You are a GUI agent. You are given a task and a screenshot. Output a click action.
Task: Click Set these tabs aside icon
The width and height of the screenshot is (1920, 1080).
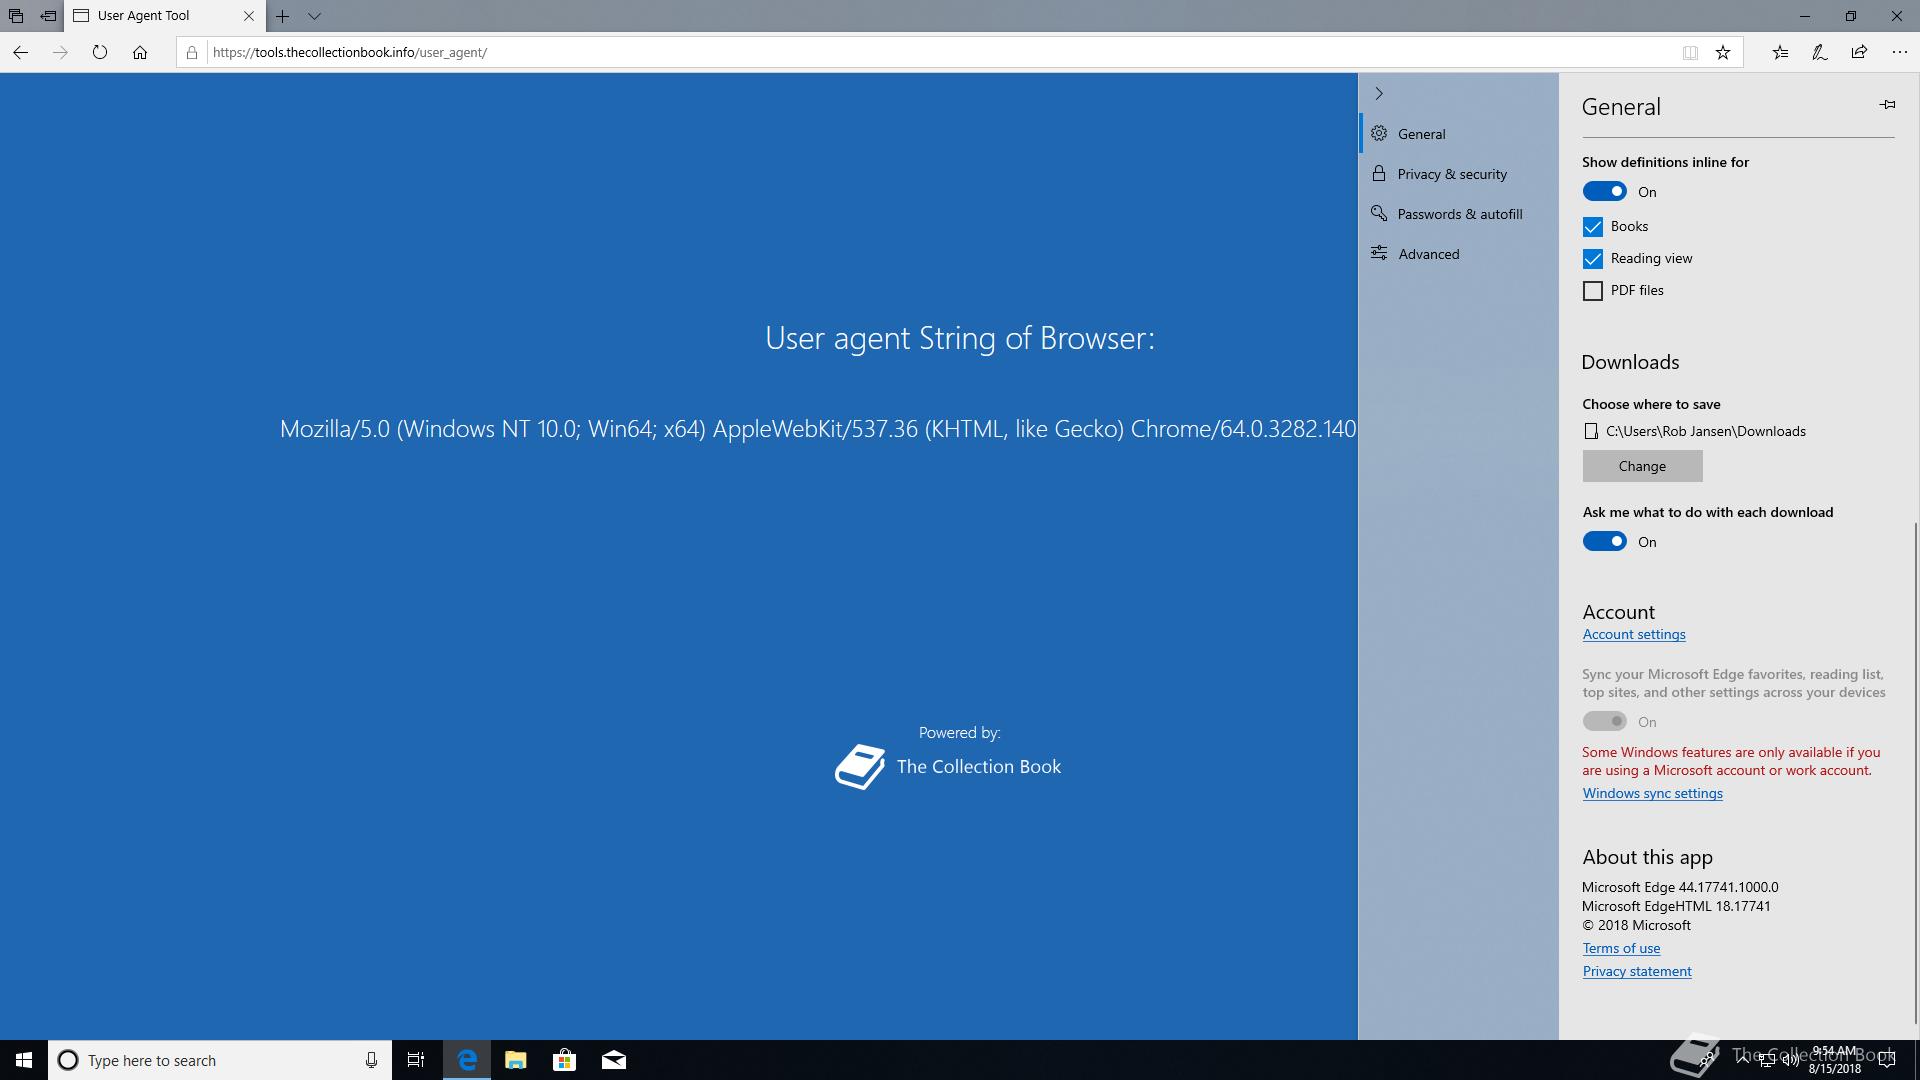click(x=48, y=16)
